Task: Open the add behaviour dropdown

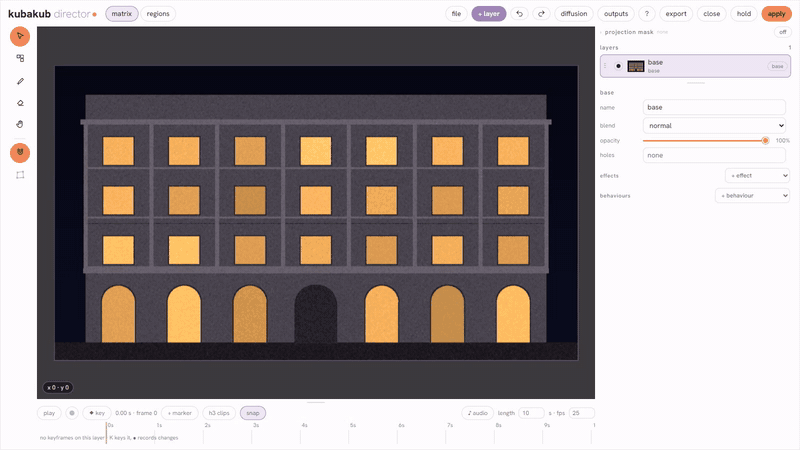Action: (753, 195)
